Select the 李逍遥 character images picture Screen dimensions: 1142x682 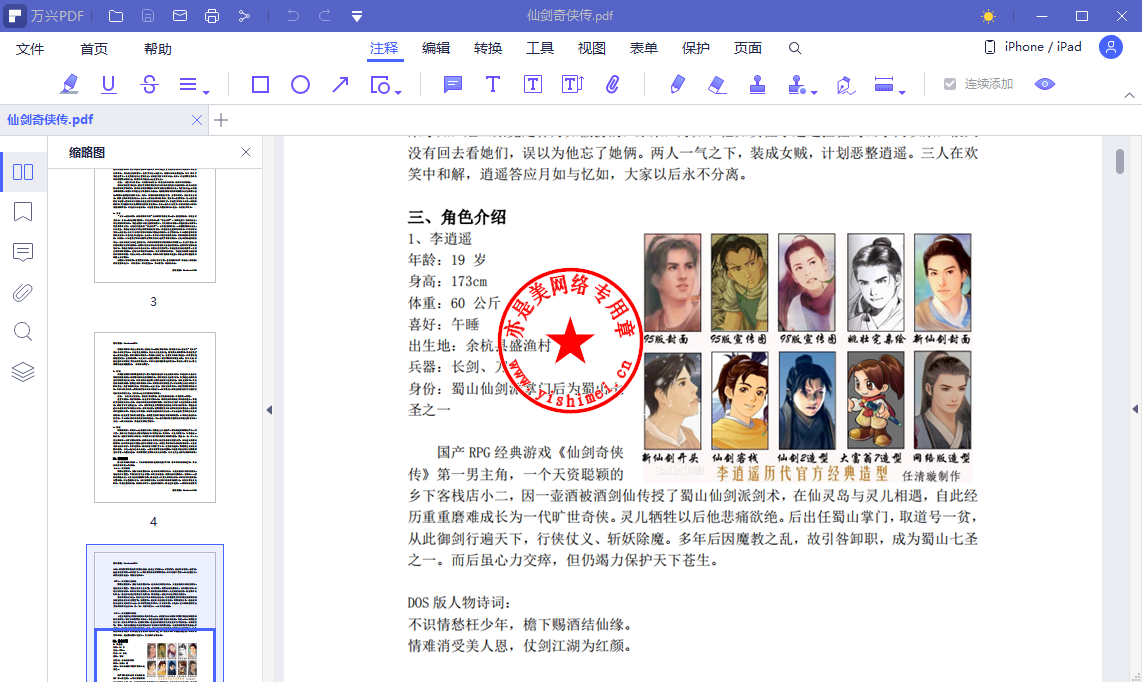807,357
